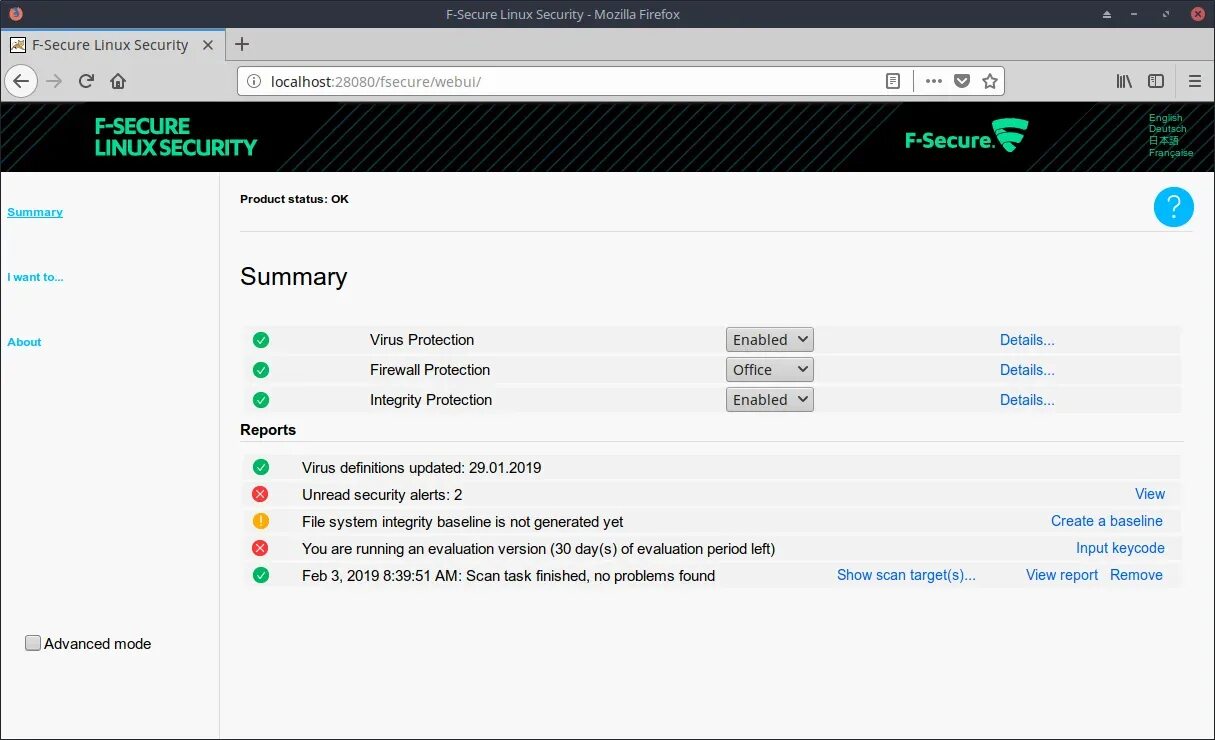Open the Firewall Protection Office dropdown
1215x740 pixels.
pyautogui.click(x=770, y=370)
